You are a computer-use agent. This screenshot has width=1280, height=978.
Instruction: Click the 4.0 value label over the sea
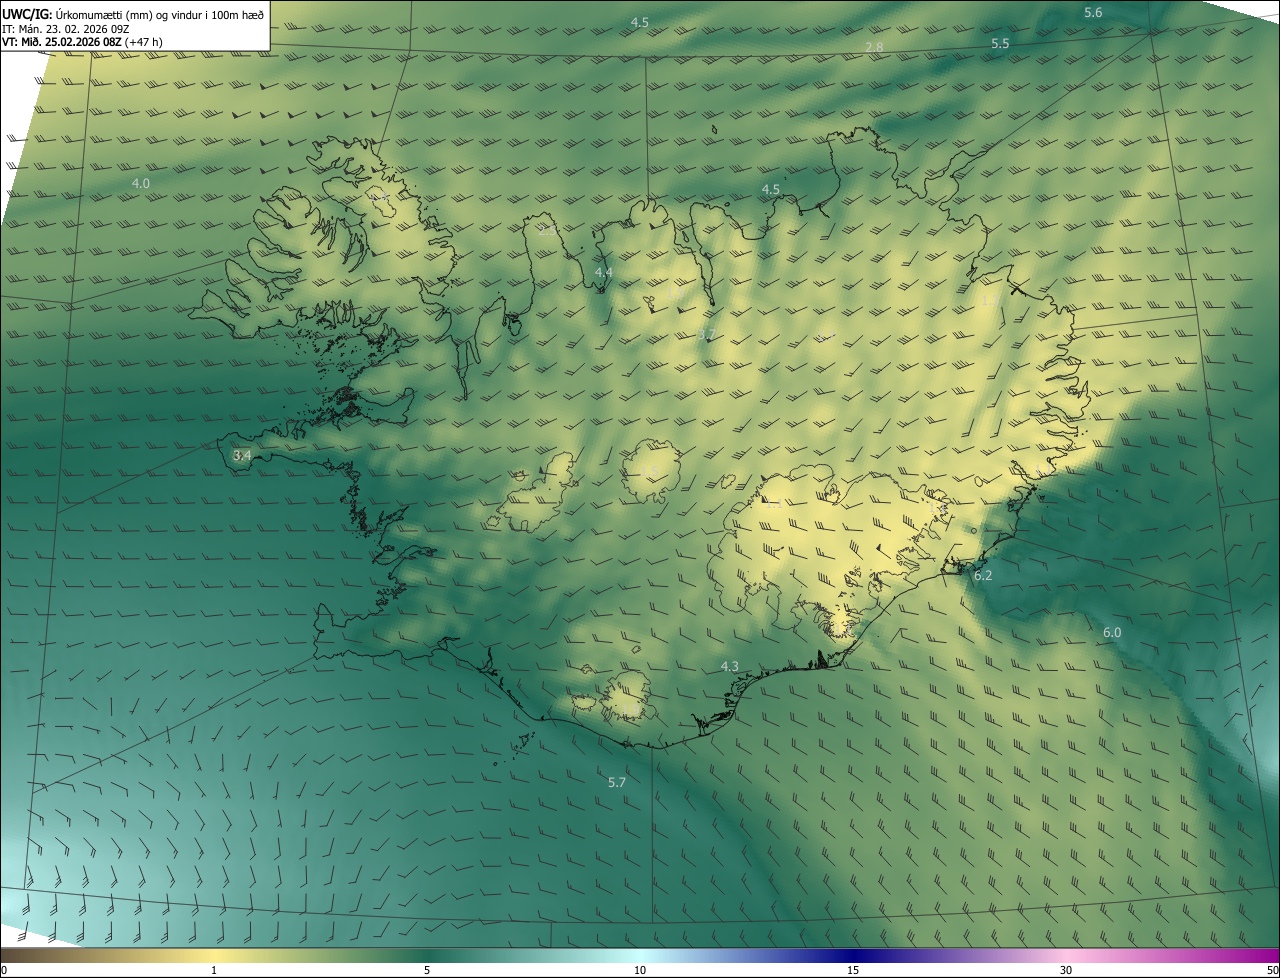pos(141,183)
